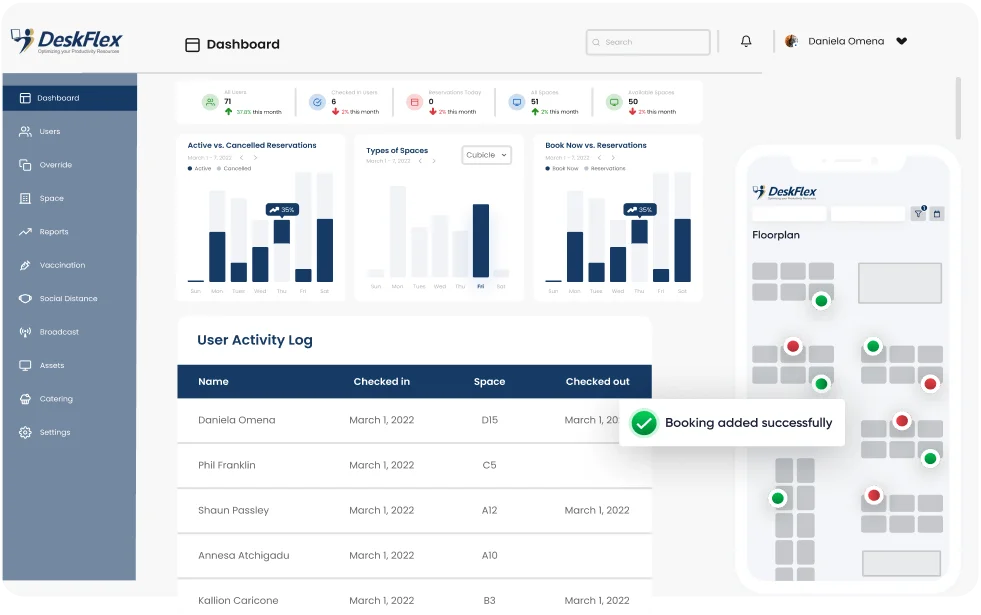Click the DeskFlex logo in mobile preview
The image size is (981, 615).
[x=785, y=192]
